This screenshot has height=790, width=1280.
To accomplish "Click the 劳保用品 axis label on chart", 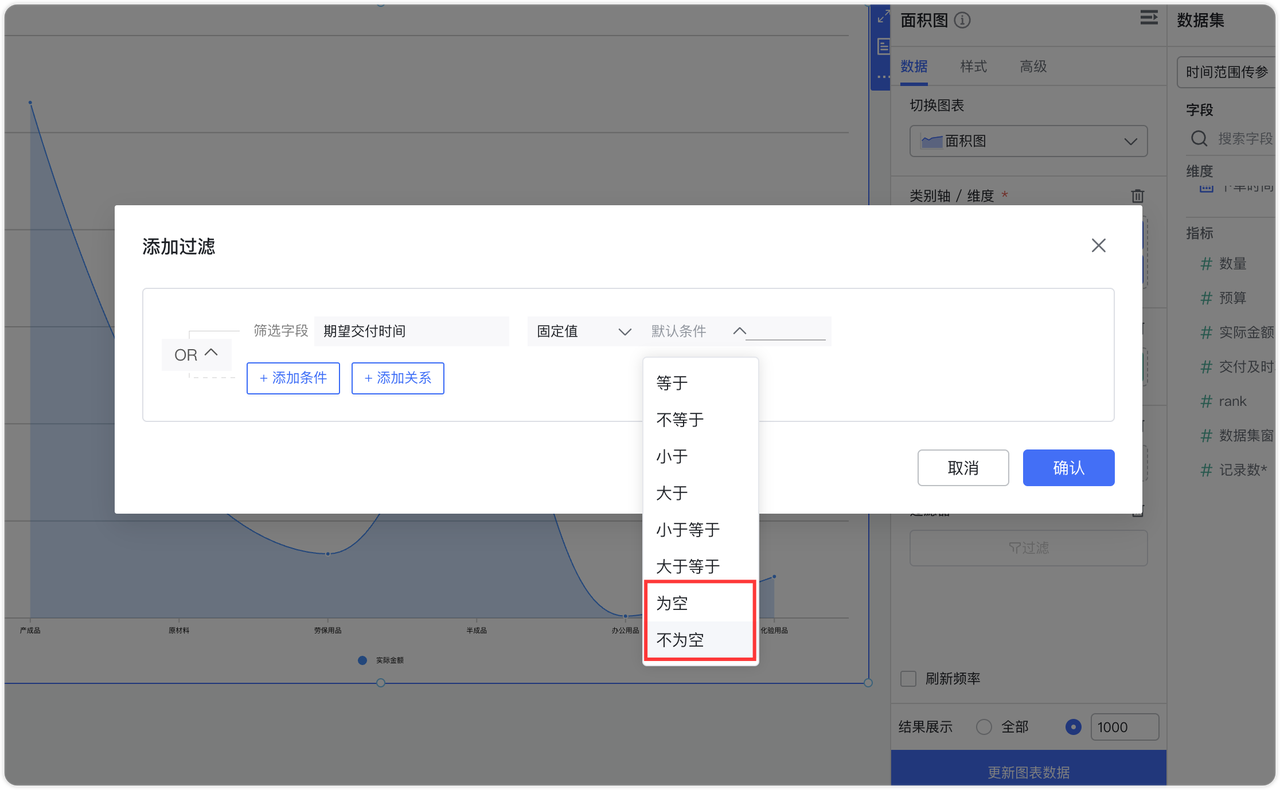I will click(328, 631).
